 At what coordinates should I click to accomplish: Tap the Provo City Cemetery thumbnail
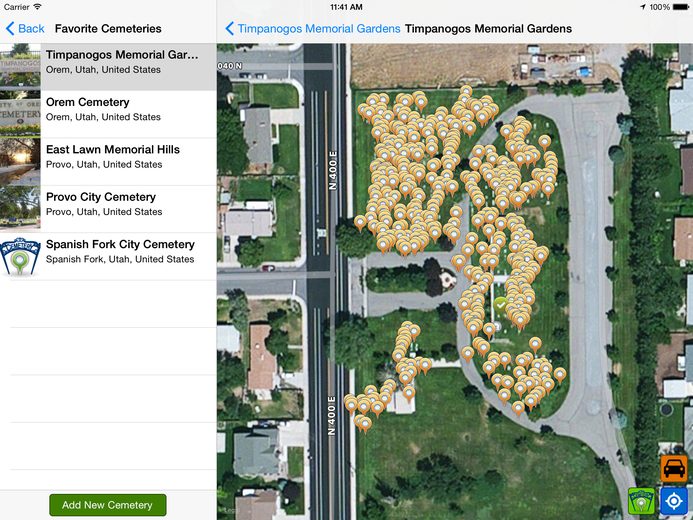[20, 209]
